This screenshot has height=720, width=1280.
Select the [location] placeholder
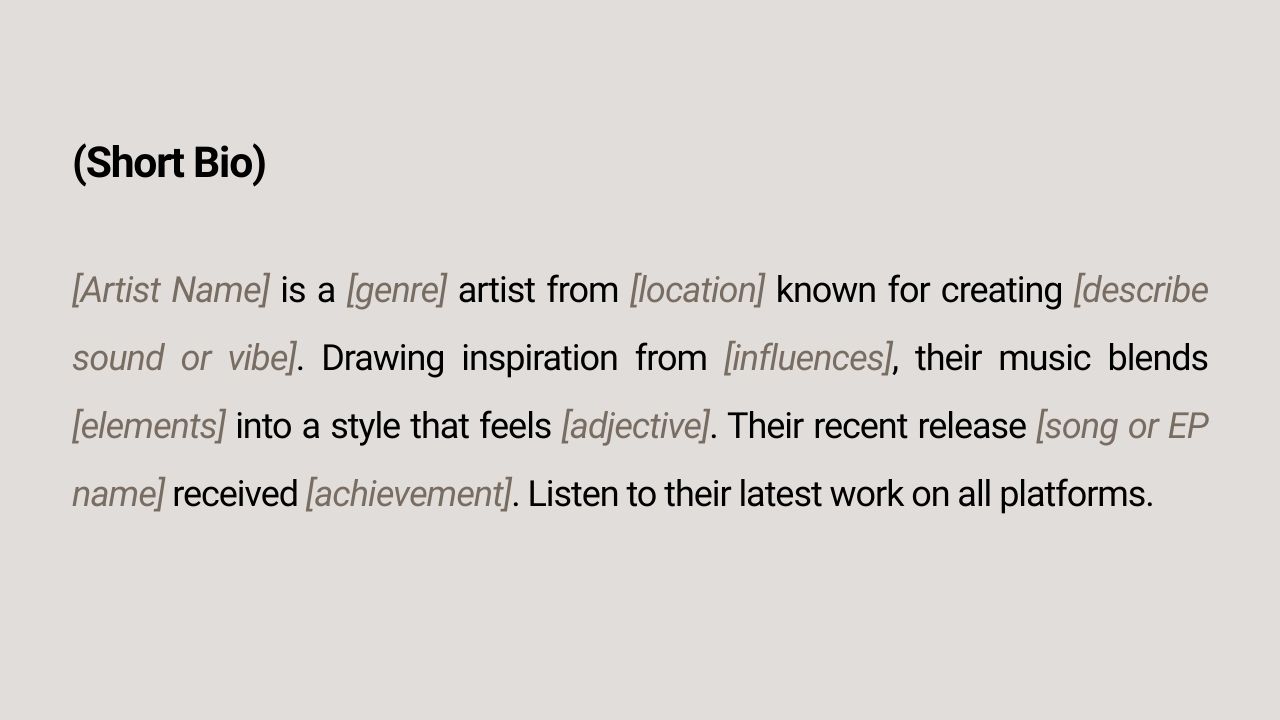tap(697, 290)
